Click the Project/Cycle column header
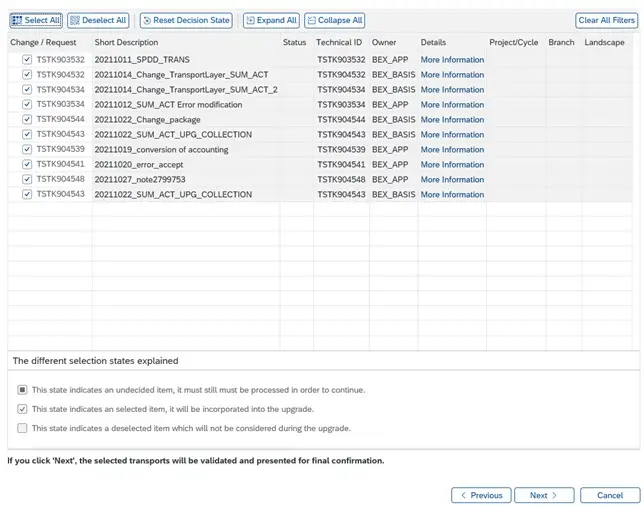The image size is (644, 506). point(513,42)
